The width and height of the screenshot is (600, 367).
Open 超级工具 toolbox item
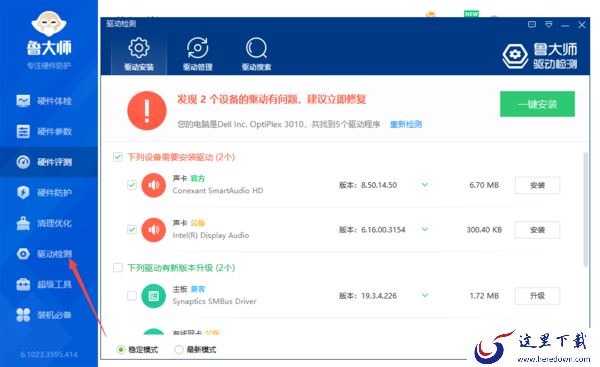pyautogui.click(x=44, y=284)
